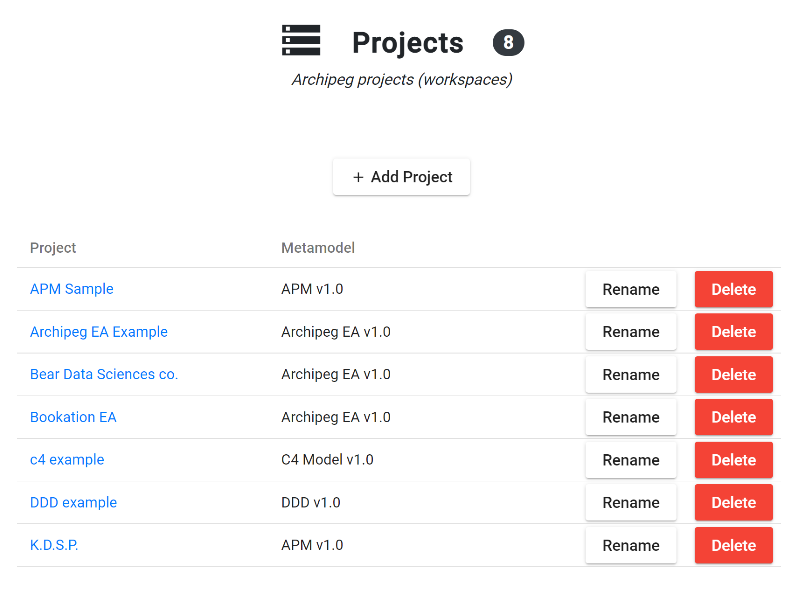Delete the K.D.S.P. project

point(733,546)
